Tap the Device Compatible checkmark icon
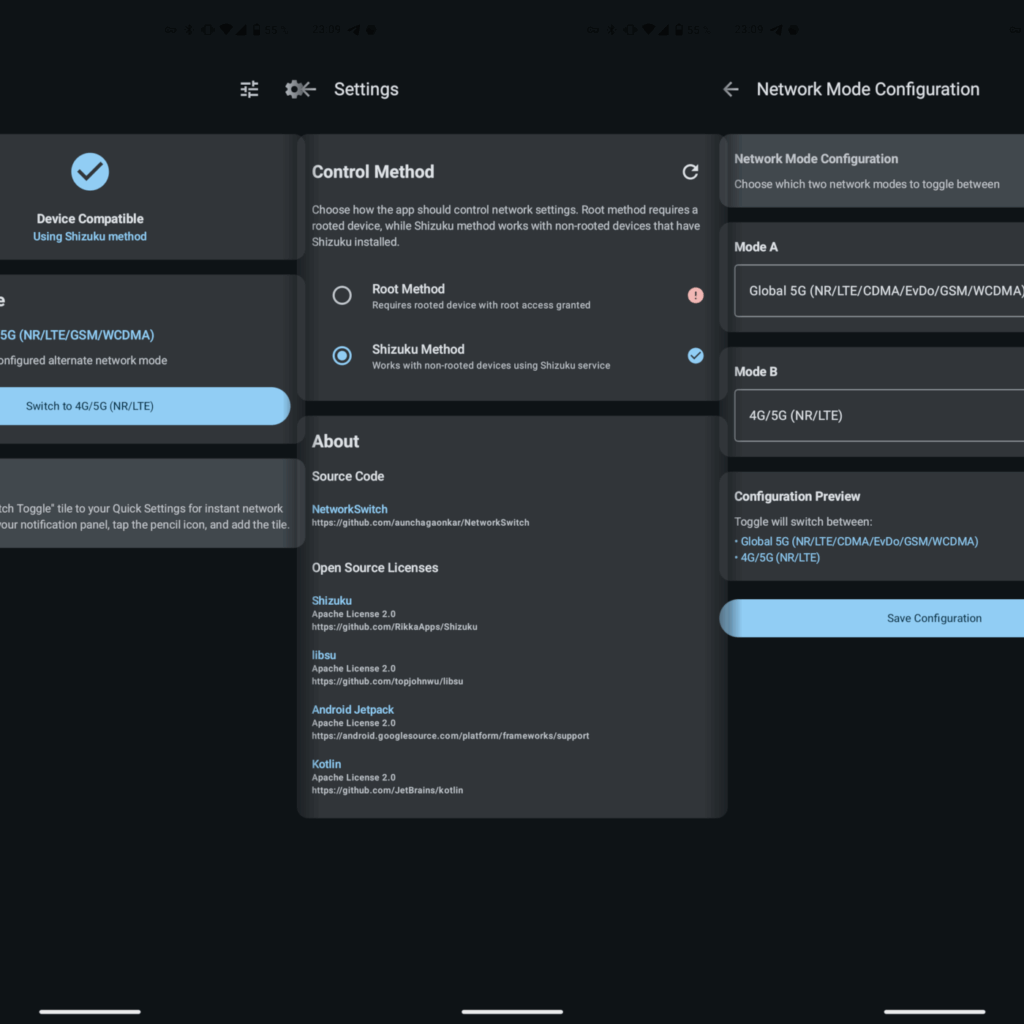The height and width of the screenshot is (1024, 1024). (90, 172)
